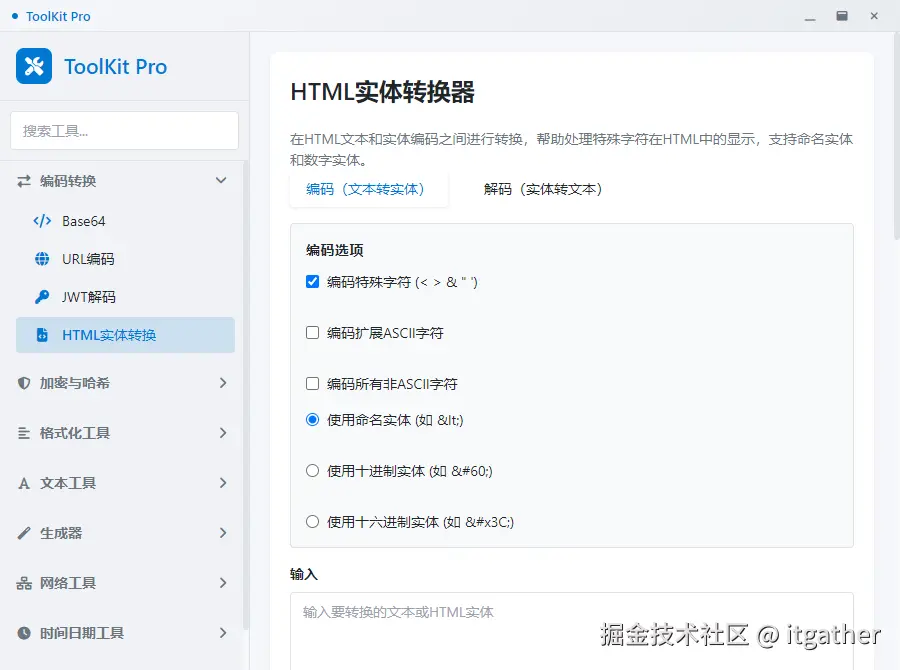The image size is (900, 670).
Task: Click the 生成器 pencil icon
Action: point(24,533)
